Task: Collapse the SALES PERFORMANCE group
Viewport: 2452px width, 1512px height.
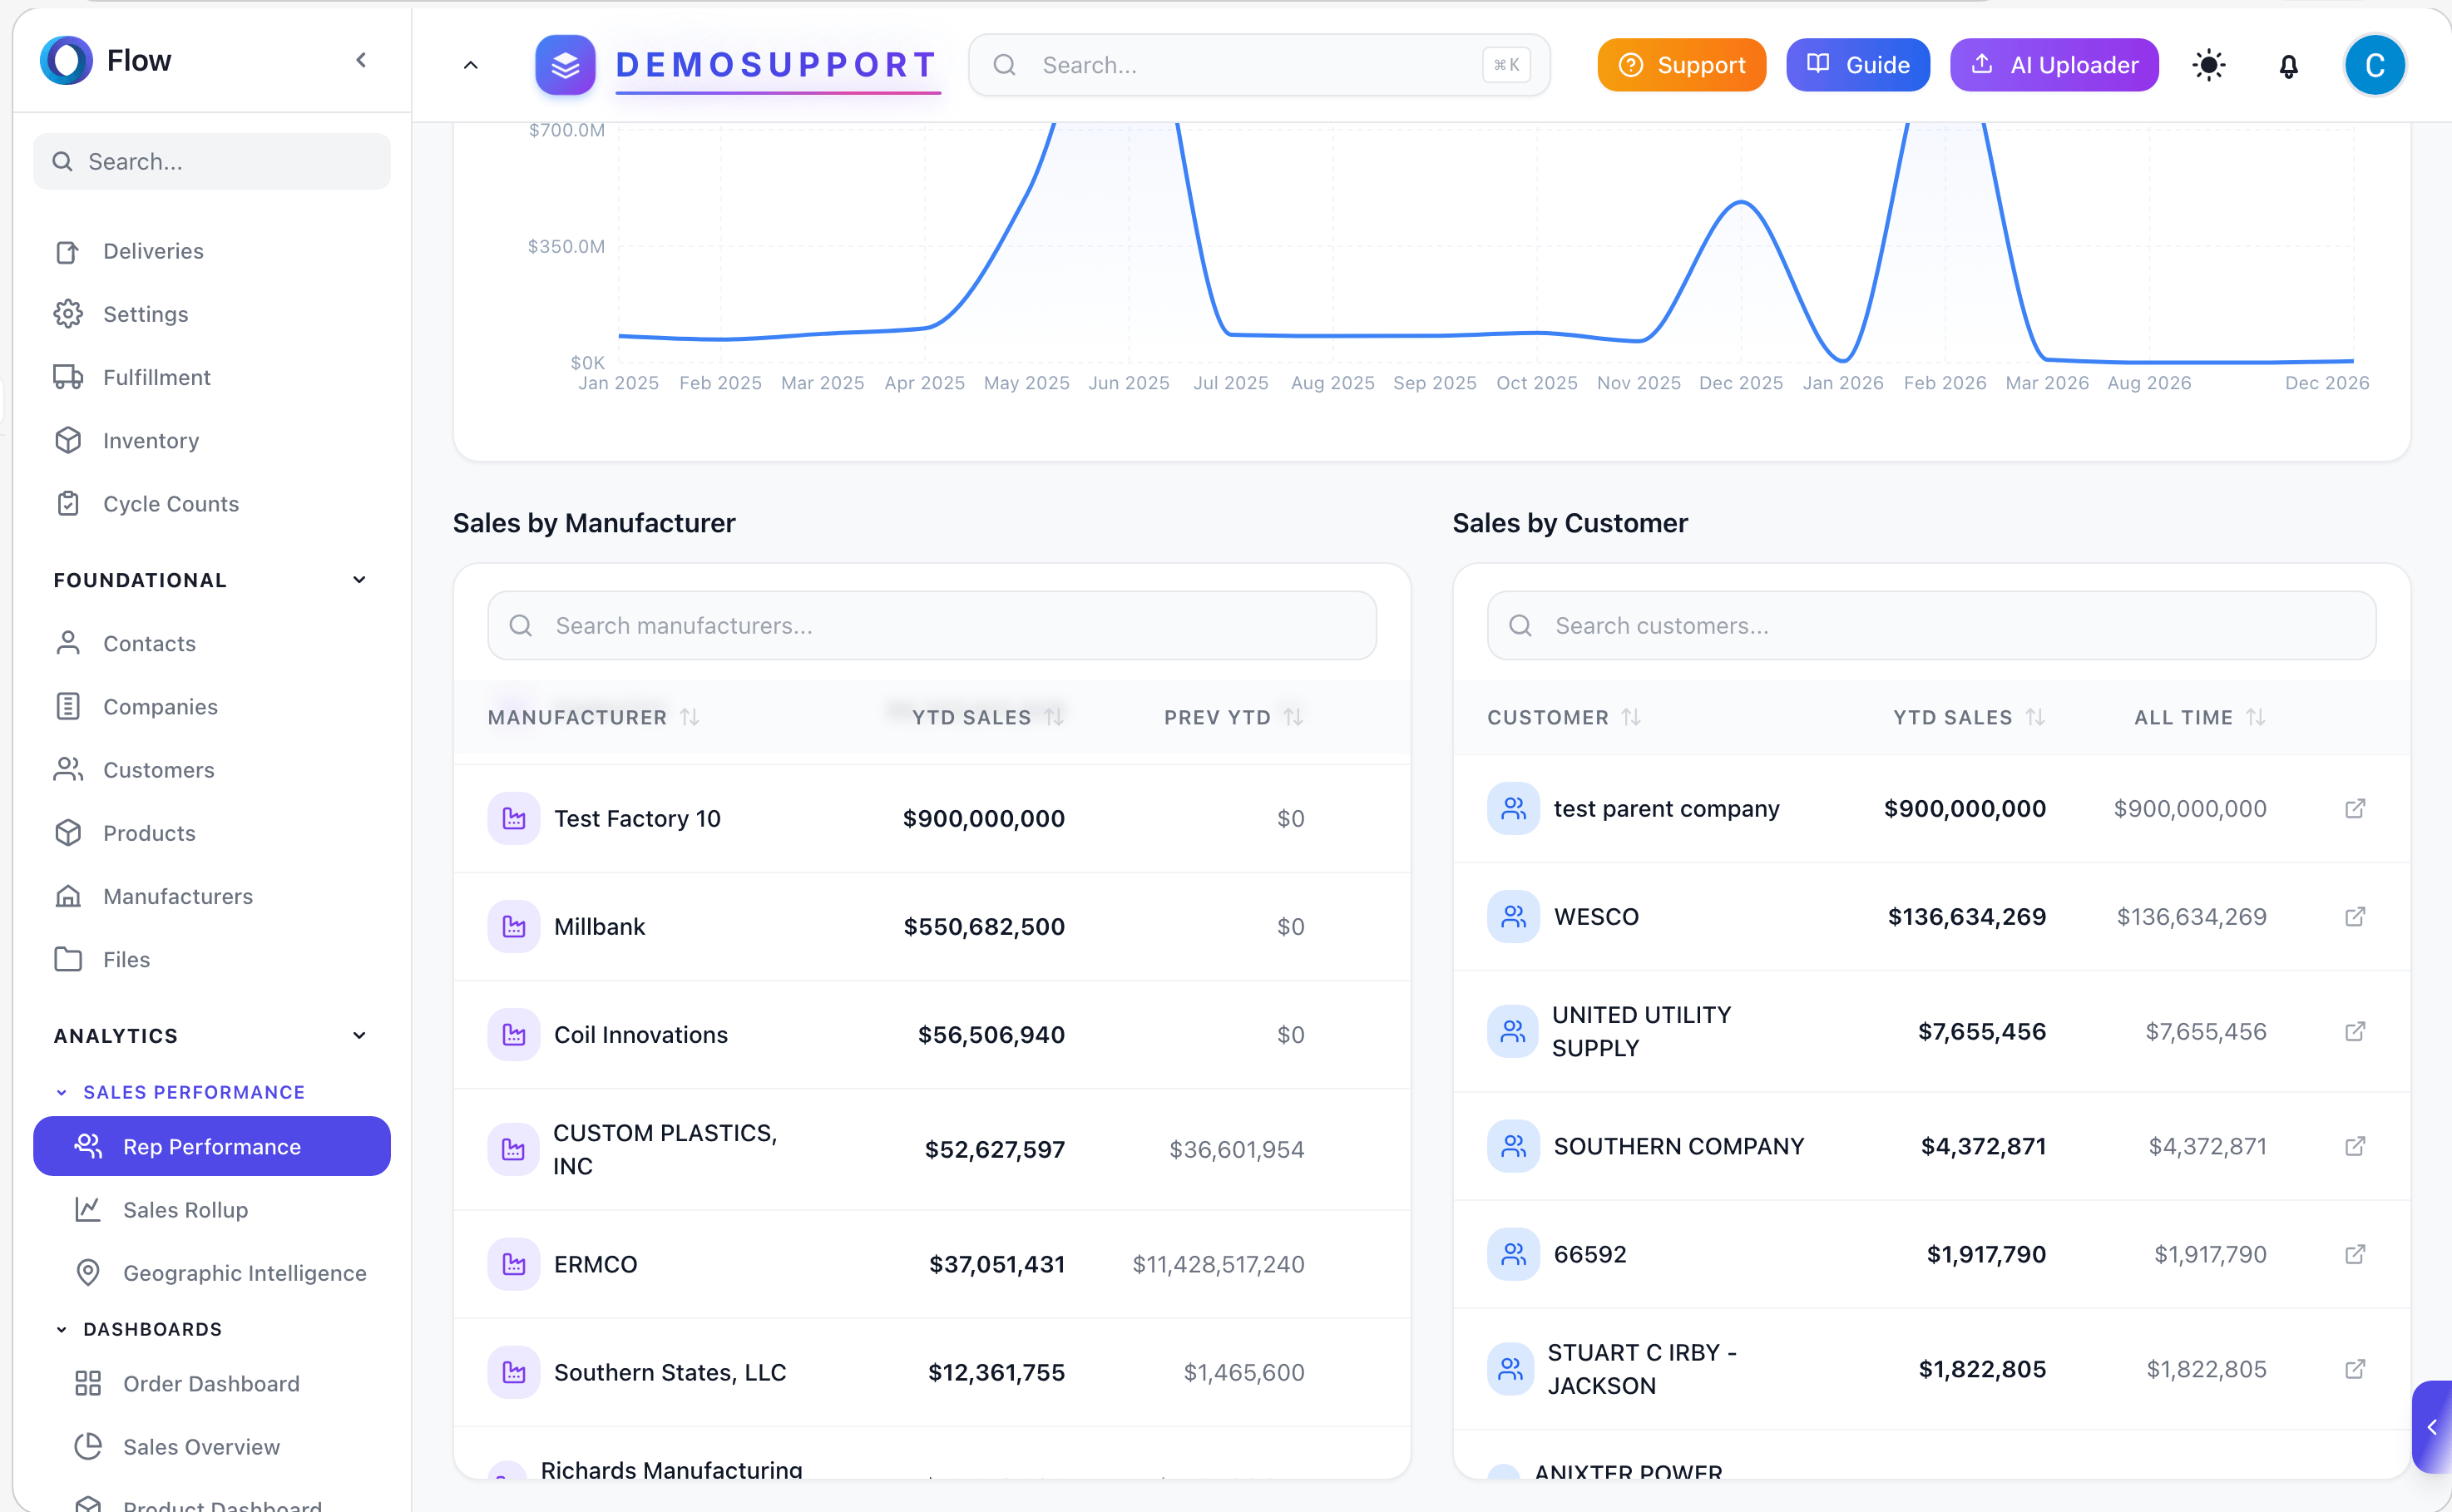Action: (x=62, y=1091)
